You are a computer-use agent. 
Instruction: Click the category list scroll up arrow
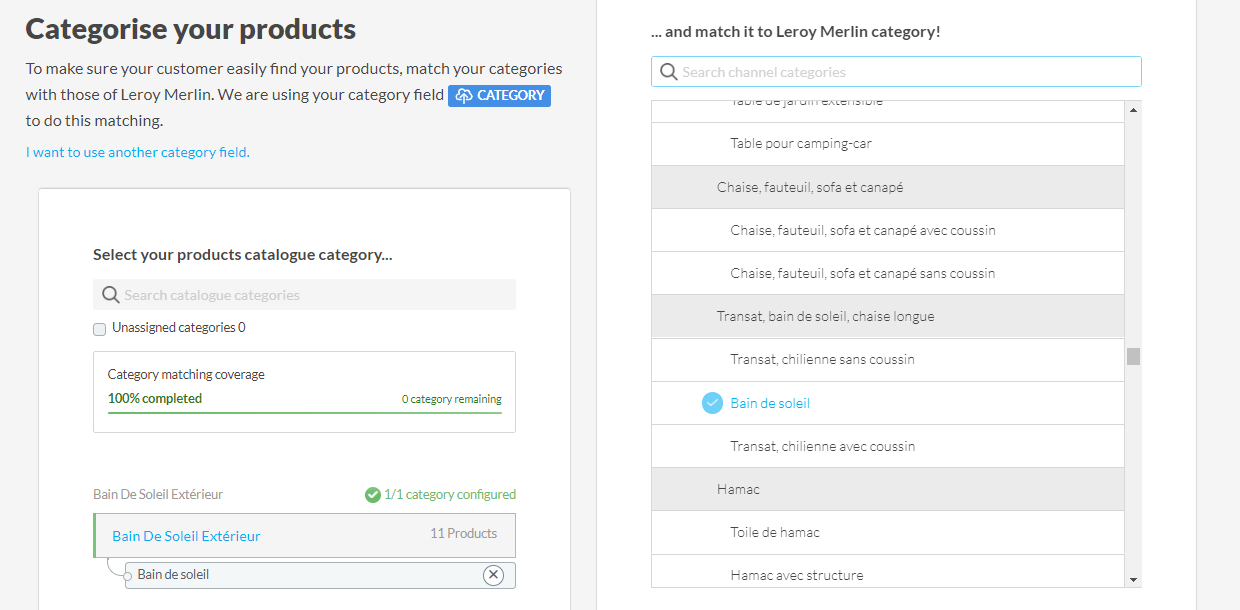(1133, 110)
